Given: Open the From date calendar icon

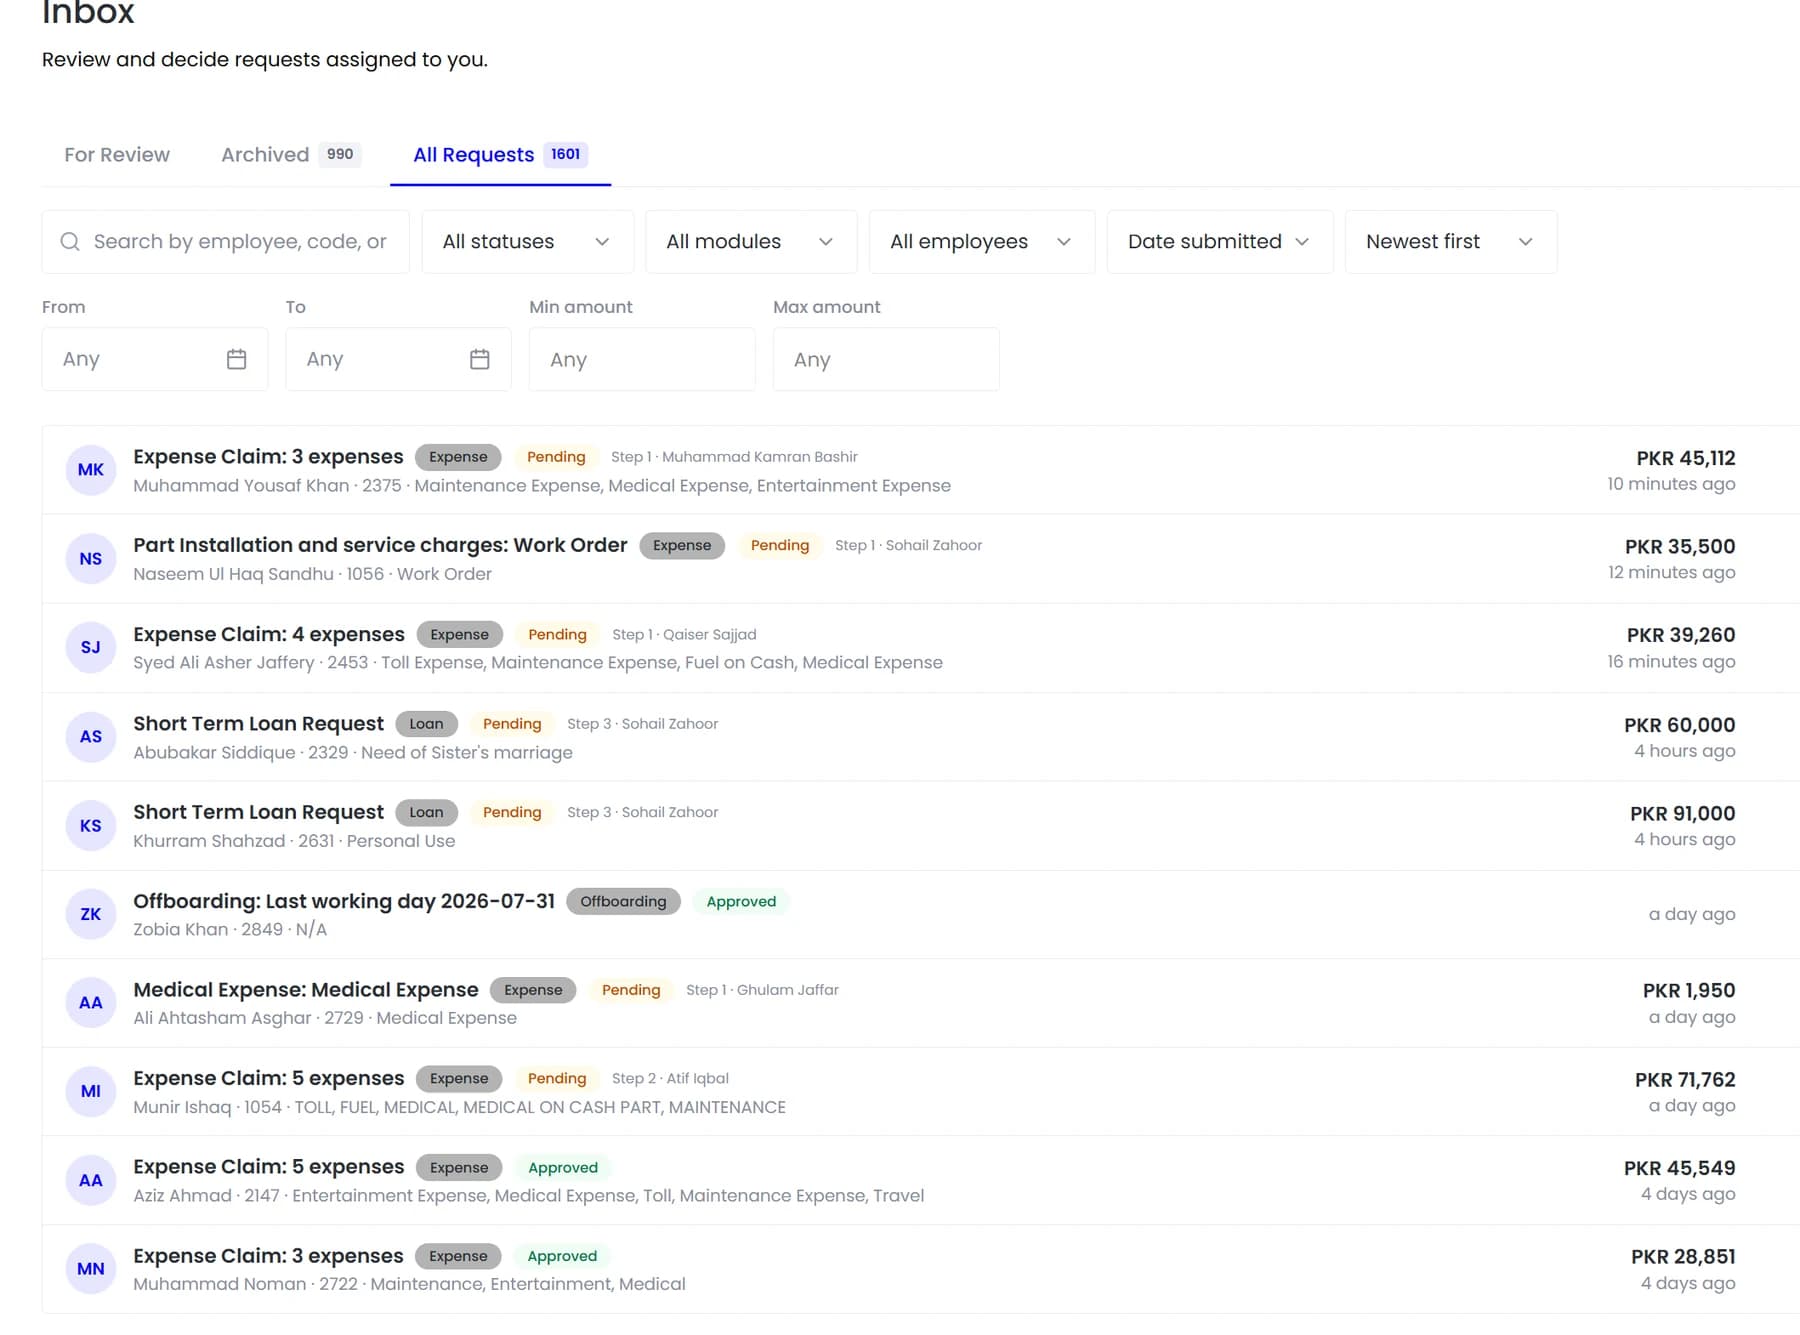Looking at the screenshot, I should [x=236, y=359].
